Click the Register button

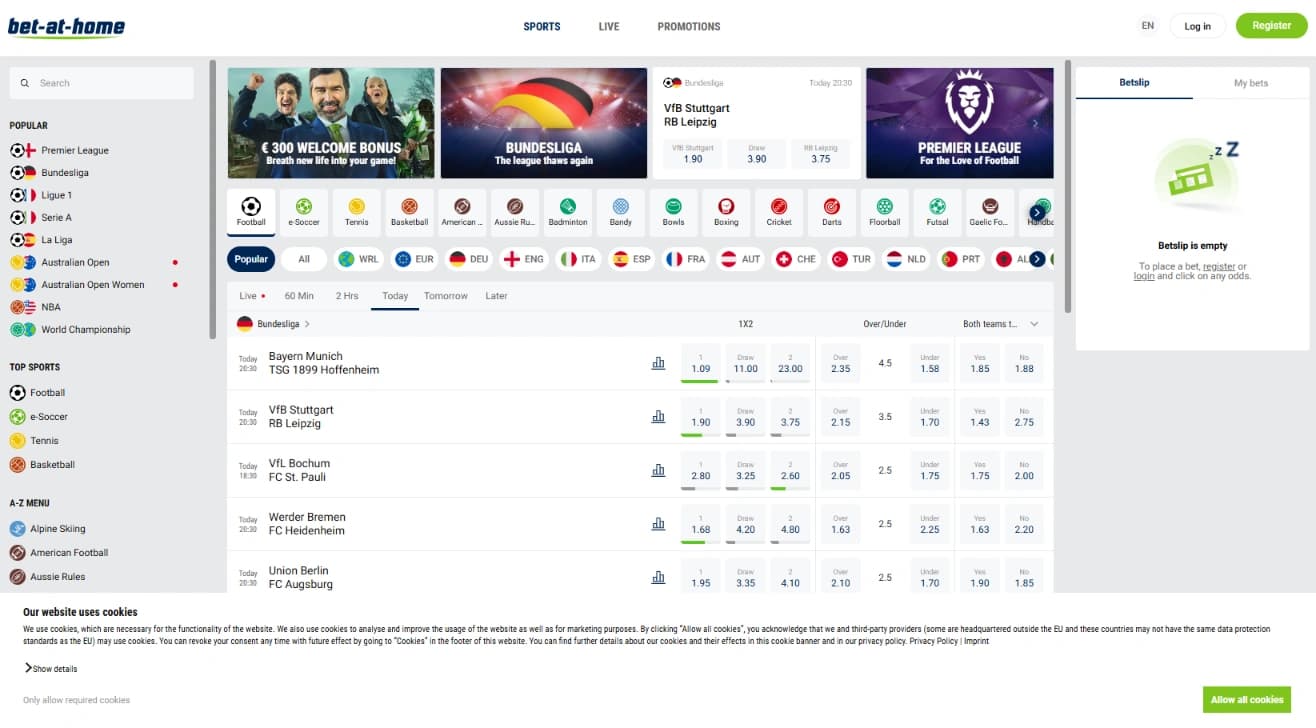point(1270,25)
